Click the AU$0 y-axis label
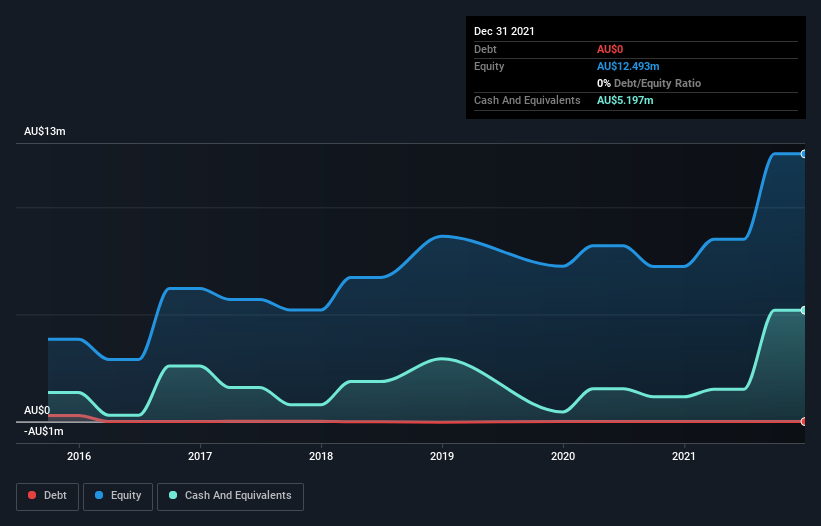821x526 pixels. (37, 410)
